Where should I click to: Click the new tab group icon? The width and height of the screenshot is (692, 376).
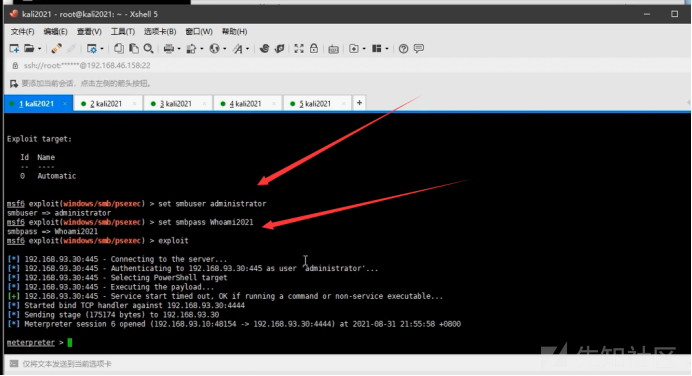point(354,49)
